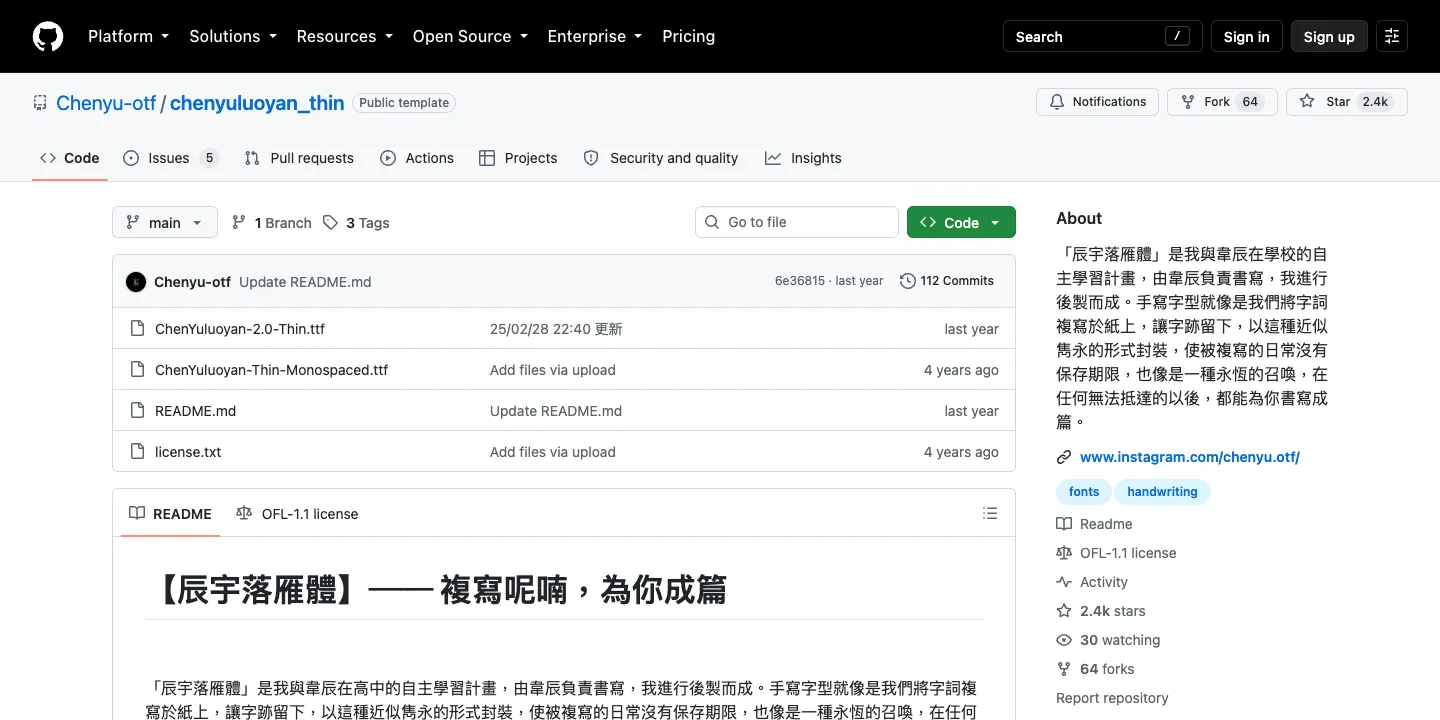Open the Pull requests tab
The height and width of the screenshot is (720, 1440).
(299, 158)
